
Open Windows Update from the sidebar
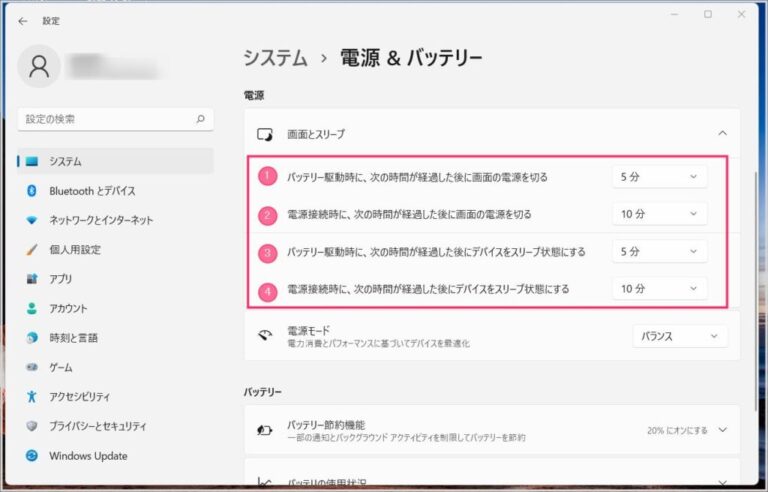[x=88, y=456]
